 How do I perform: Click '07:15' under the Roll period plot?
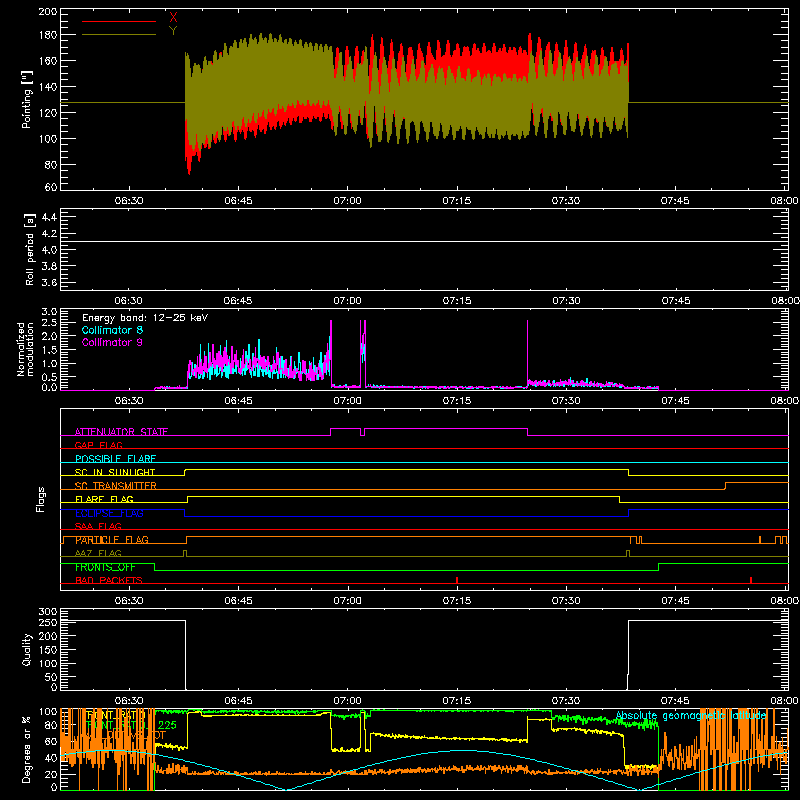pos(457,301)
